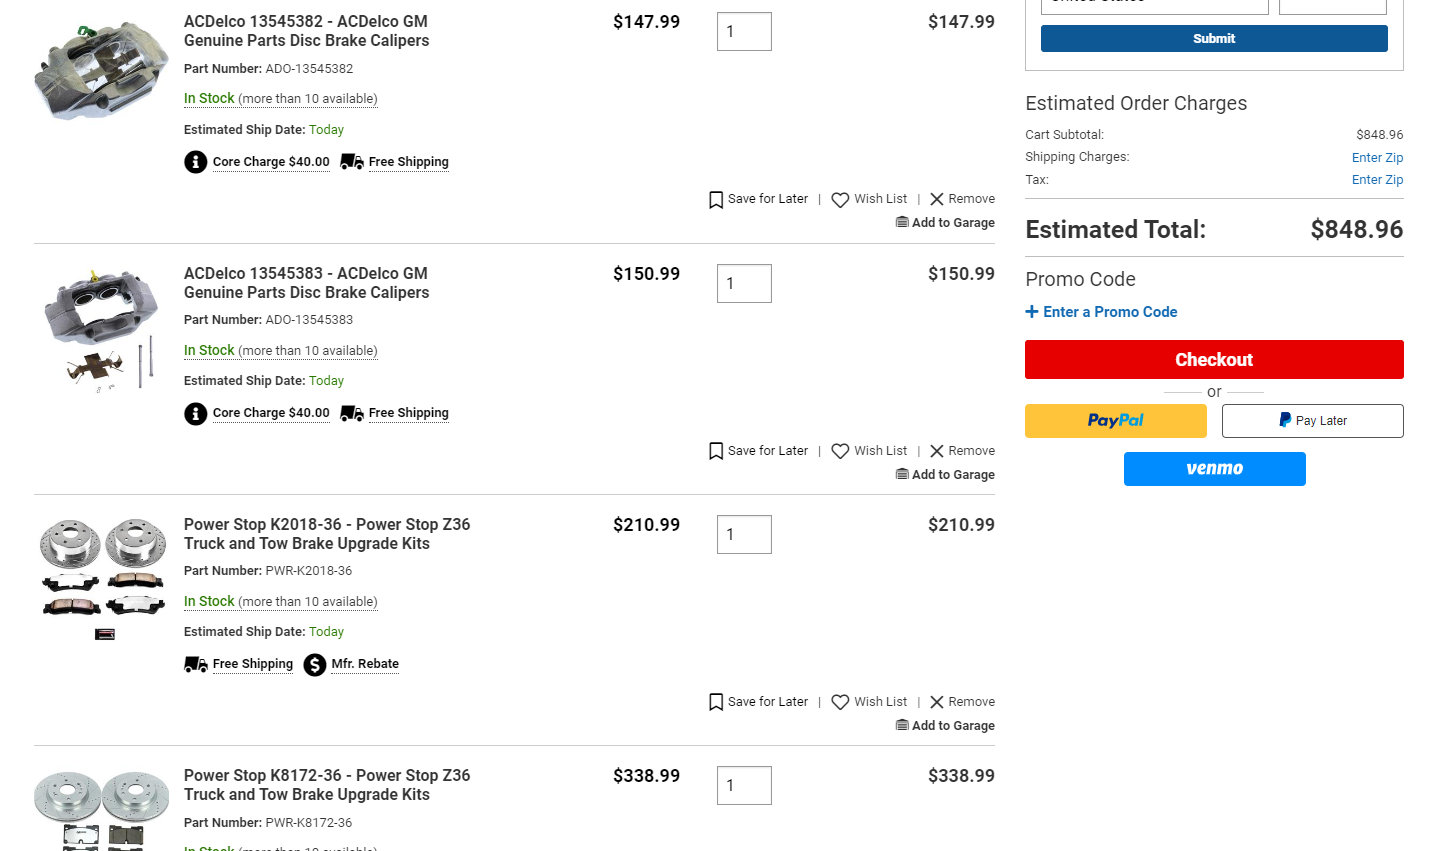Save Power Stop K2018-36 kit for later
This screenshot has width=1431, height=851.
758,702
